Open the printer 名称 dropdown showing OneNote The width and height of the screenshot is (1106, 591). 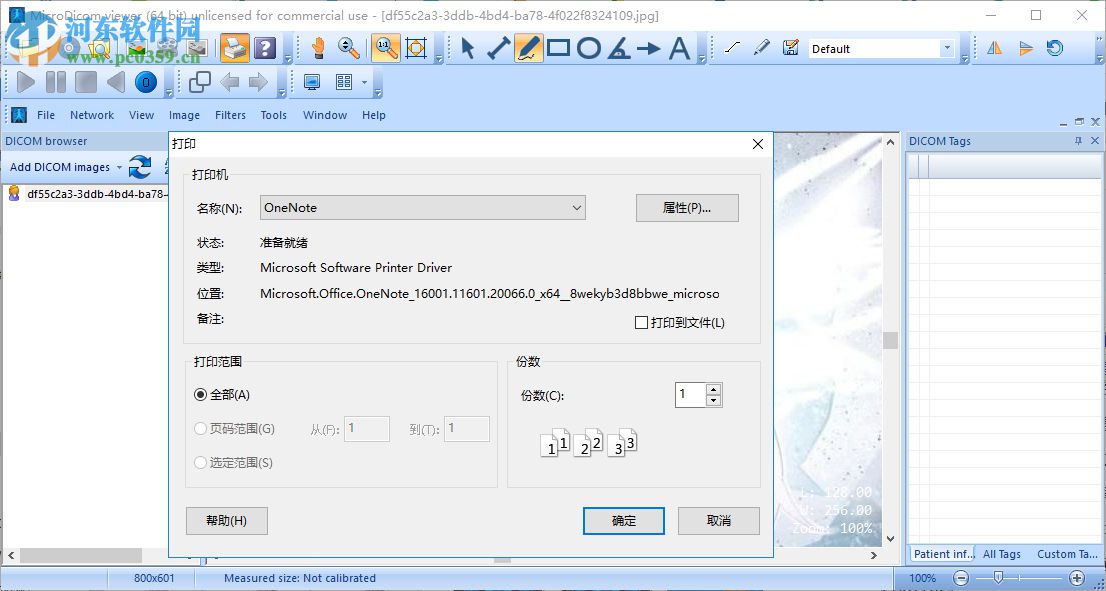pyautogui.click(x=576, y=207)
